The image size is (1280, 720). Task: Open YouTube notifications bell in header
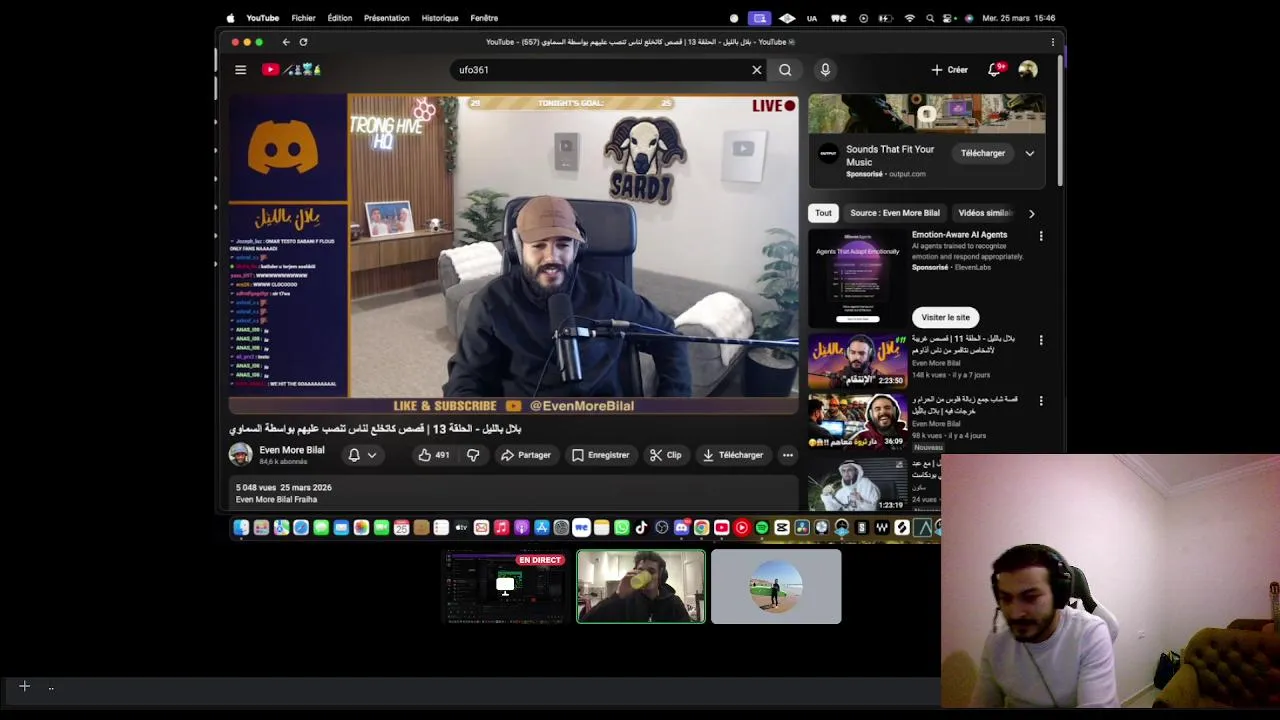[995, 70]
